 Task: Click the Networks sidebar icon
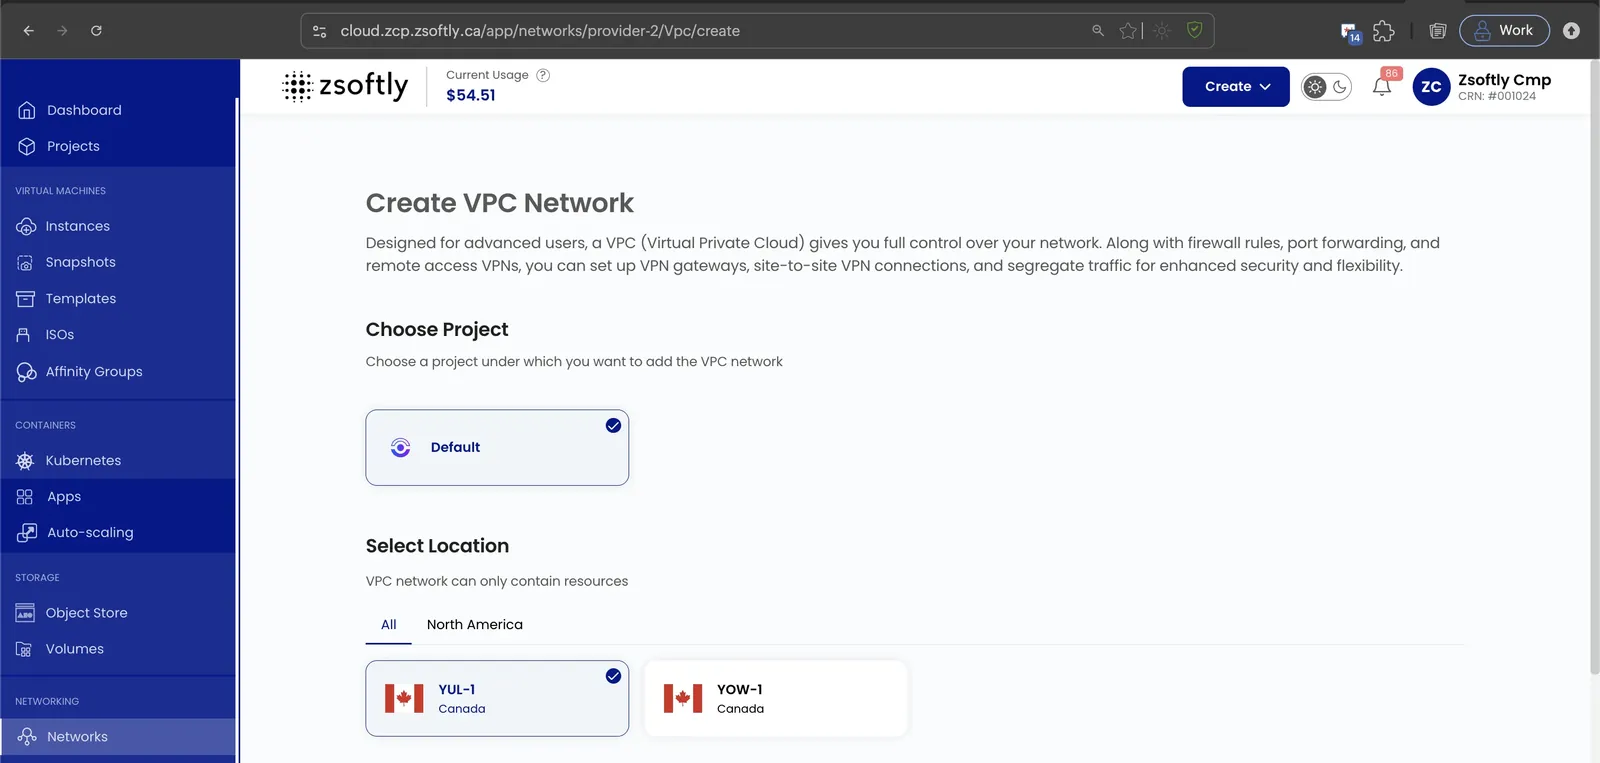[x=27, y=737]
